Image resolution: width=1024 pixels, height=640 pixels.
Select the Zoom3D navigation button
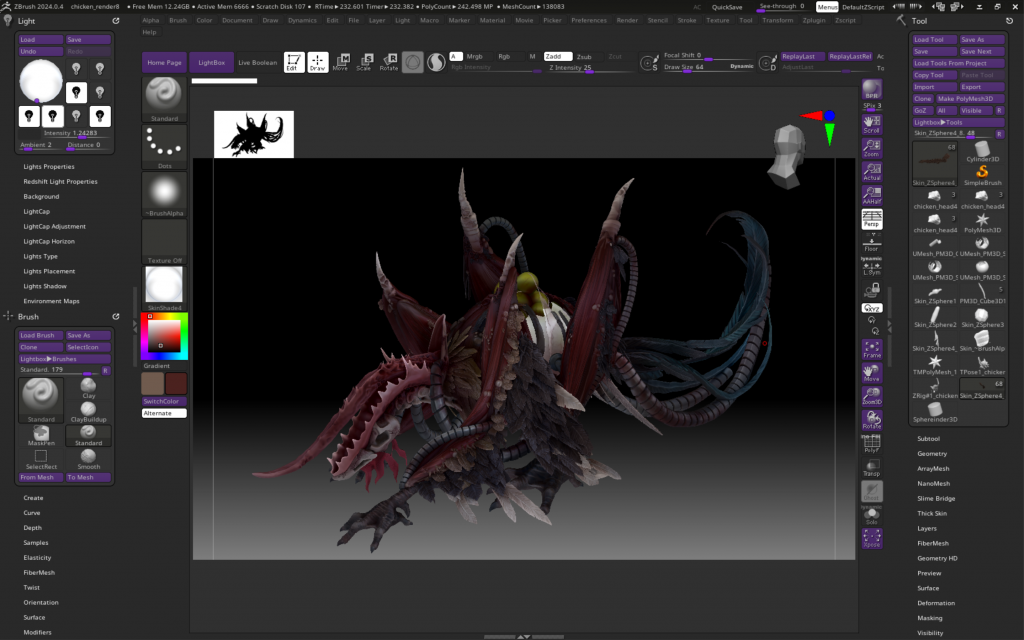(872, 396)
